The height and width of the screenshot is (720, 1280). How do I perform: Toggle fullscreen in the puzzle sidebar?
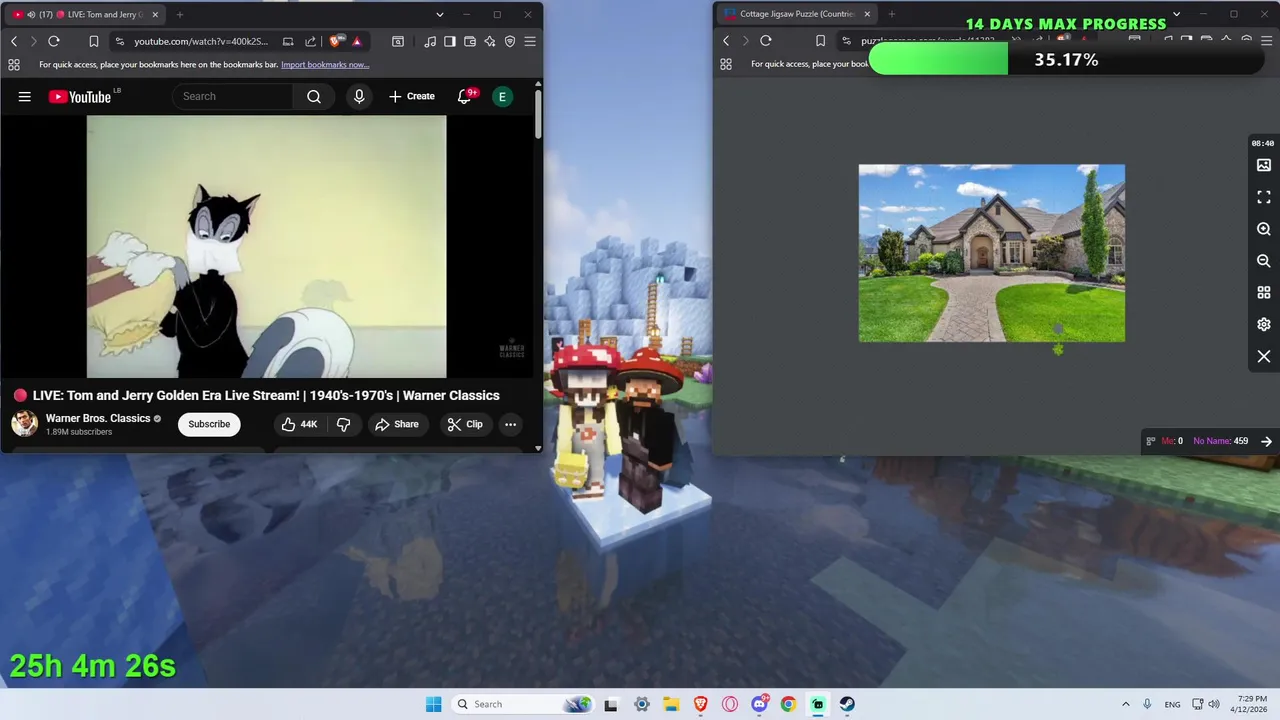pyautogui.click(x=1264, y=197)
